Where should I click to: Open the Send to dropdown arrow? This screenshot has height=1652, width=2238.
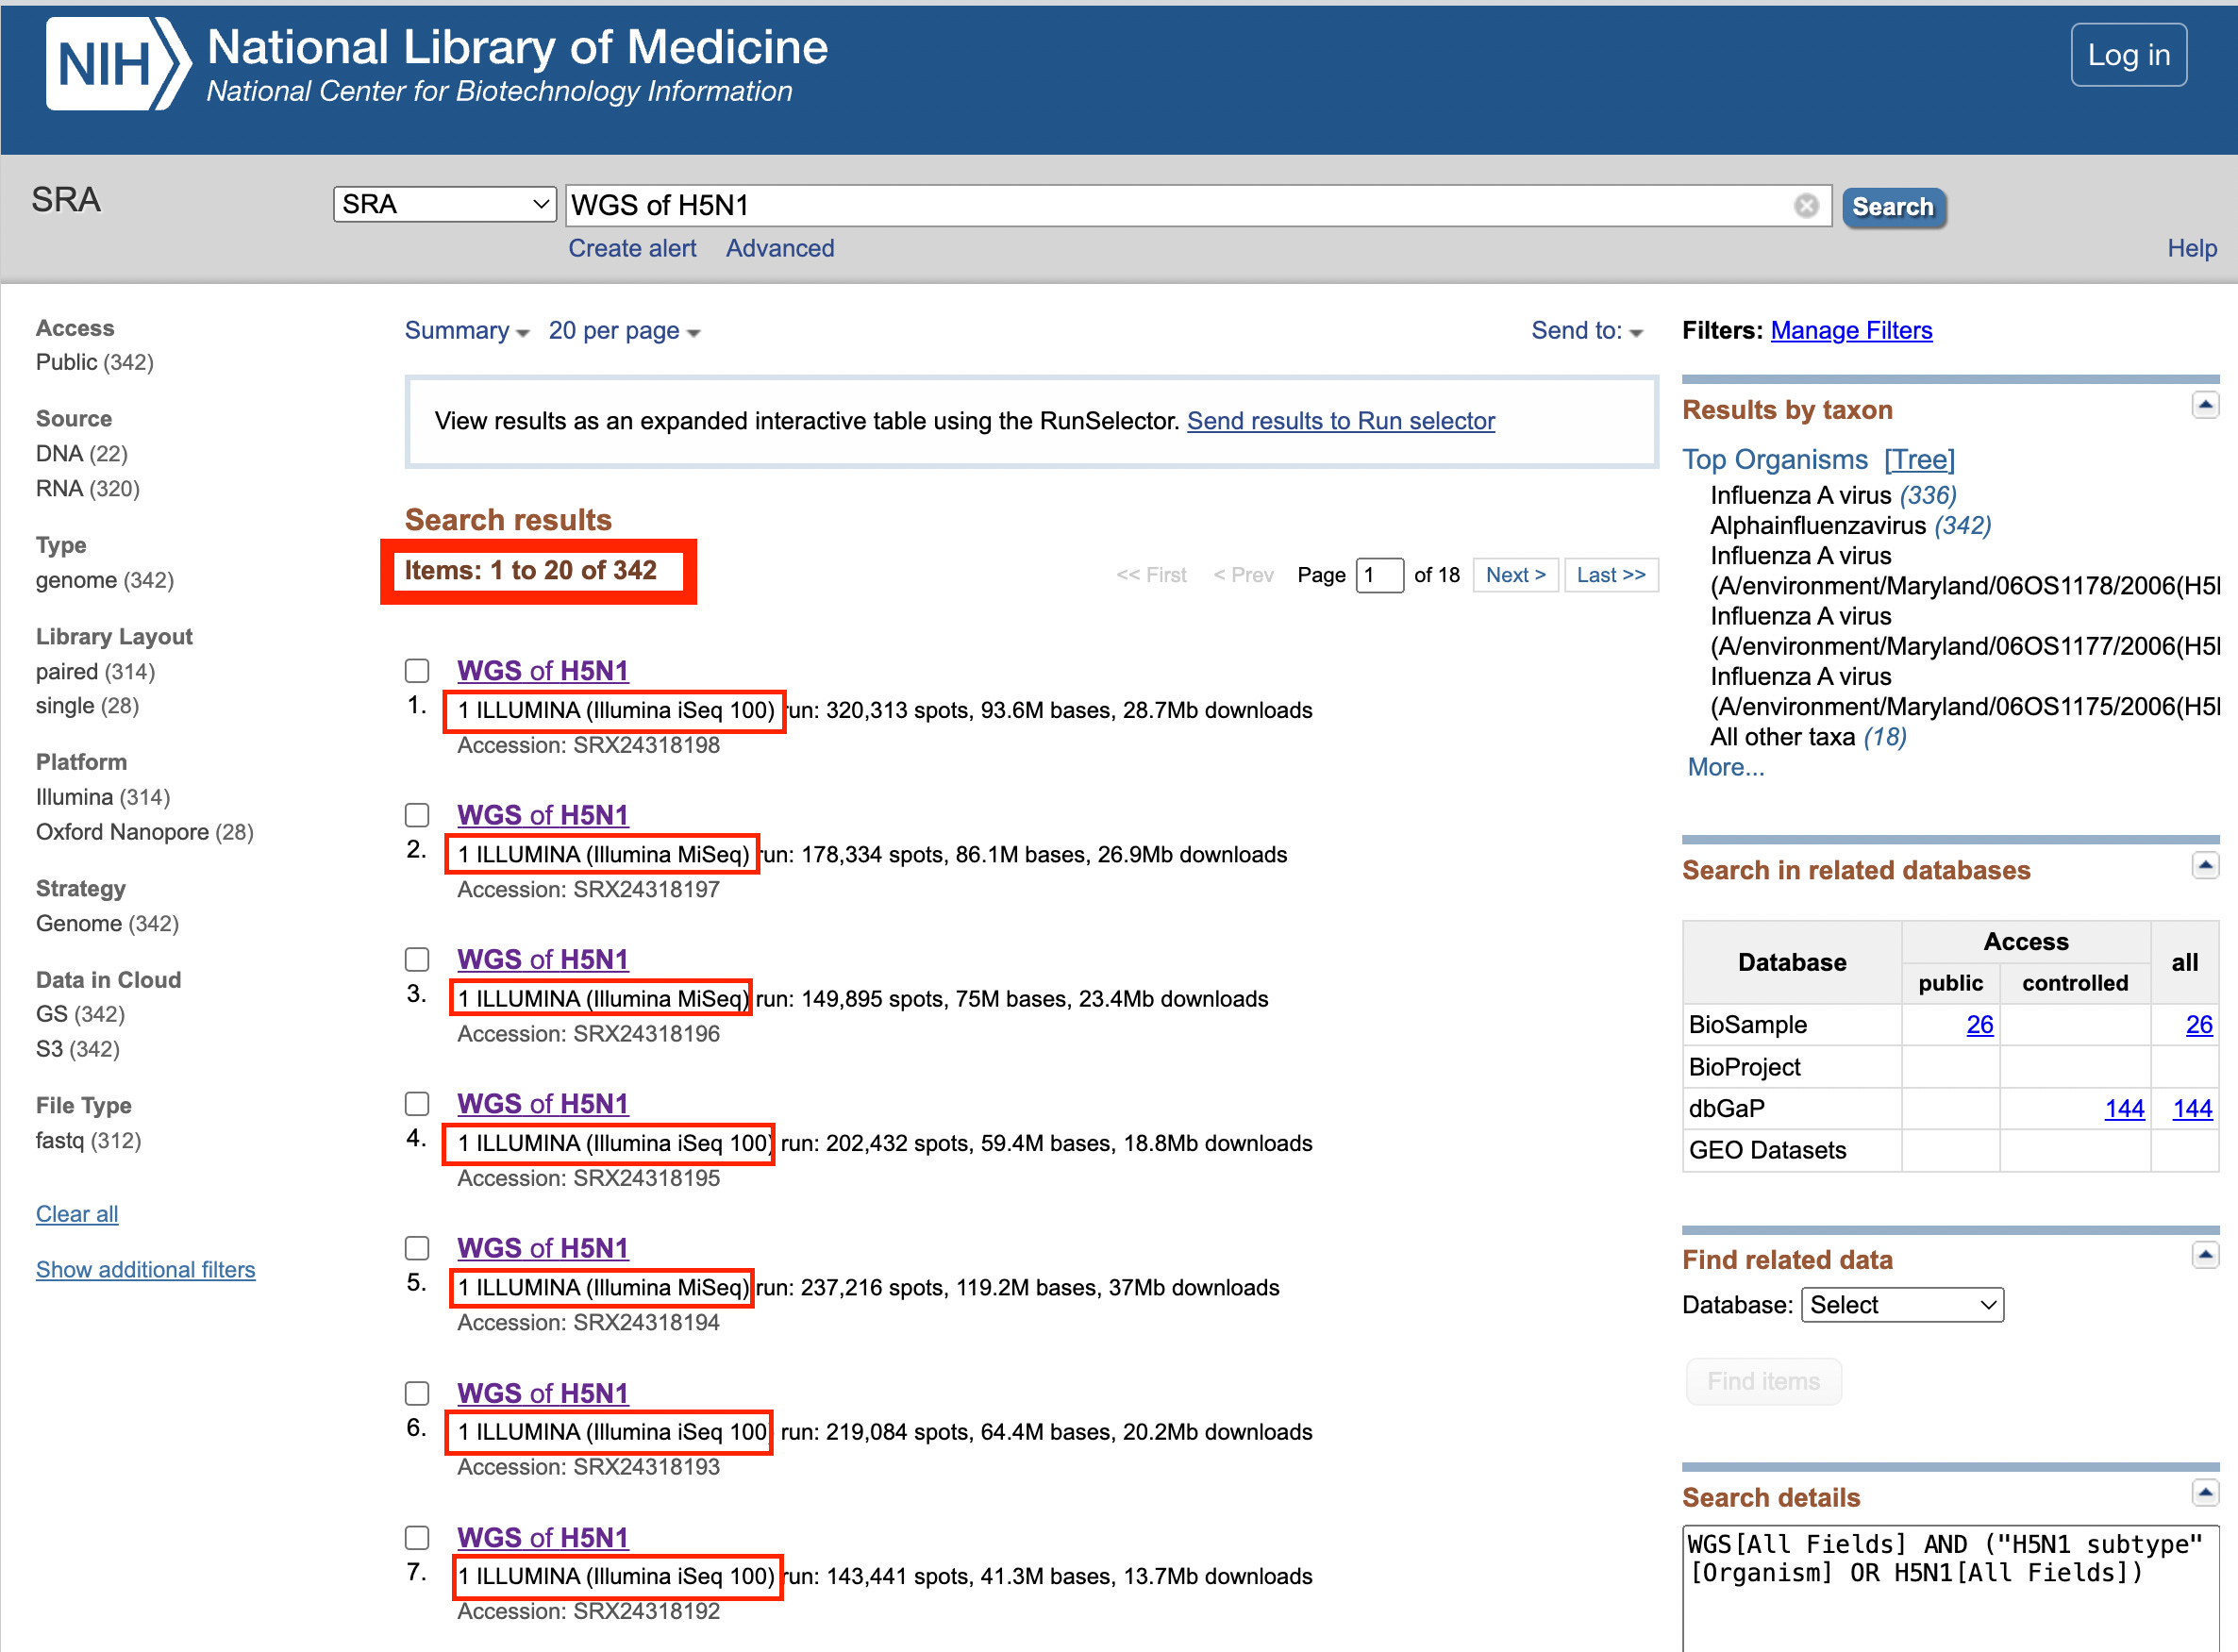pyautogui.click(x=1636, y=333)
